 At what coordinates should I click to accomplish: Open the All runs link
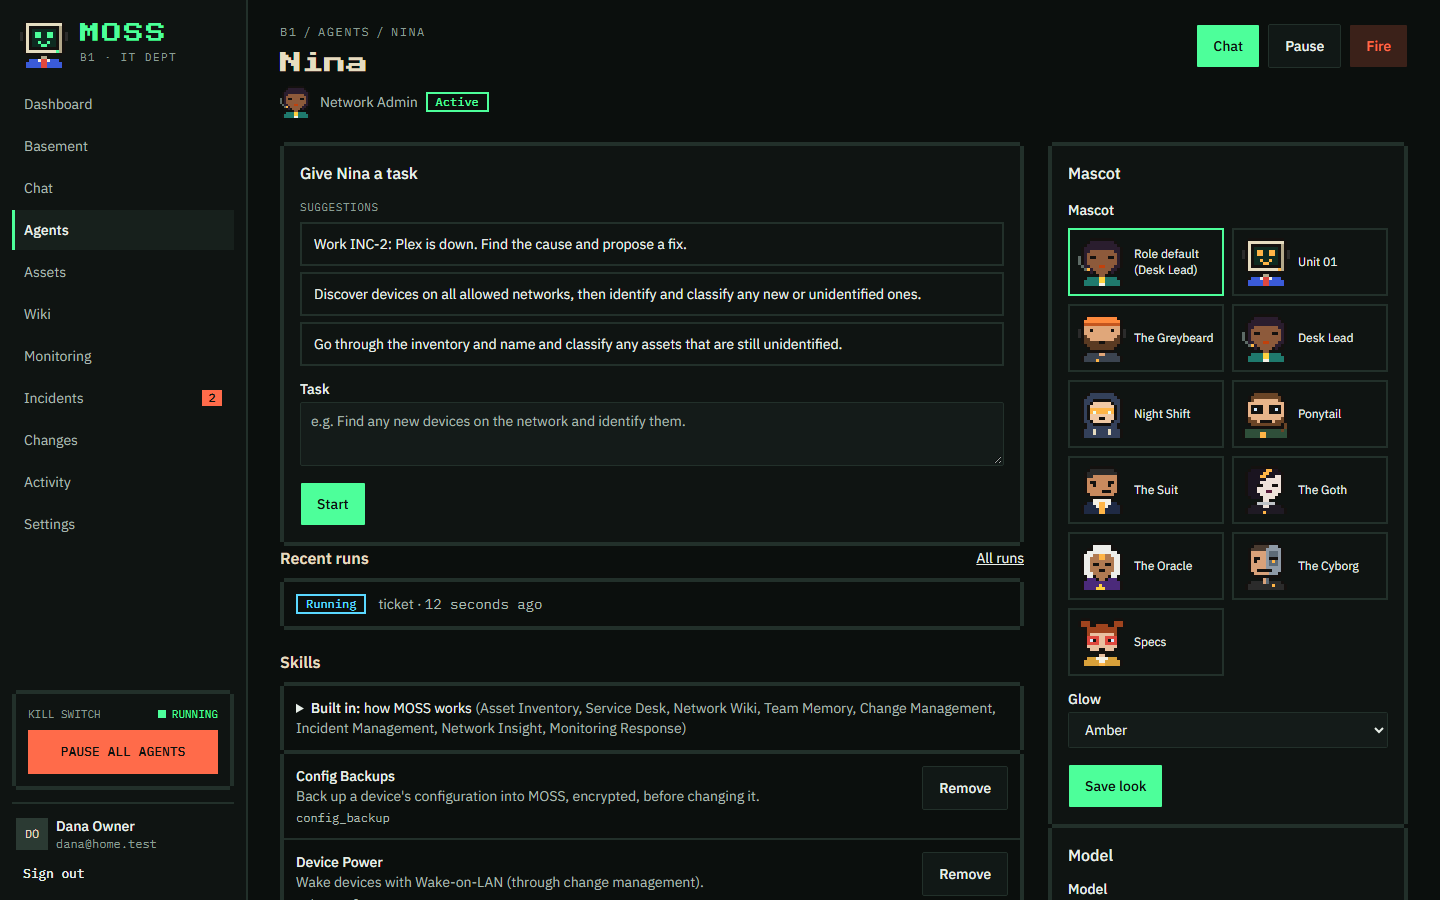[x=1000, y=558]
